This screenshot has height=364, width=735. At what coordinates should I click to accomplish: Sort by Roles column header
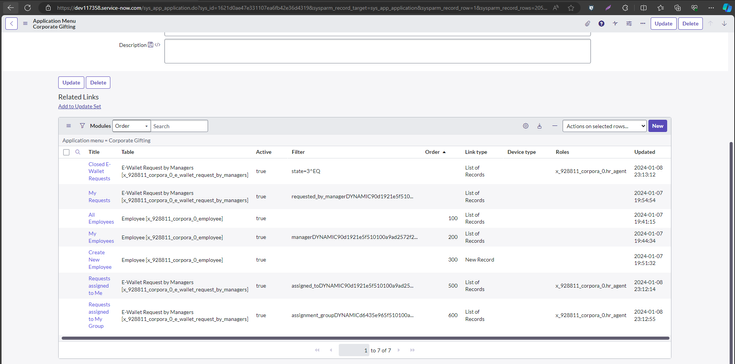[562, 152]
